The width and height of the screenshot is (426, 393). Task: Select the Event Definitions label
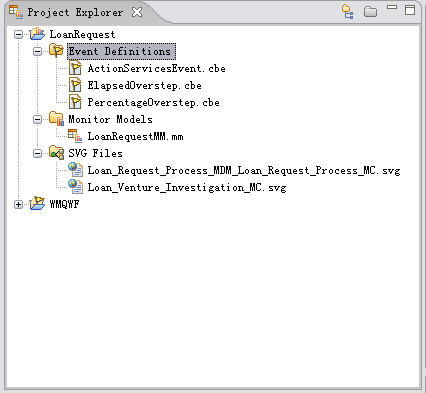coord(121,51)
